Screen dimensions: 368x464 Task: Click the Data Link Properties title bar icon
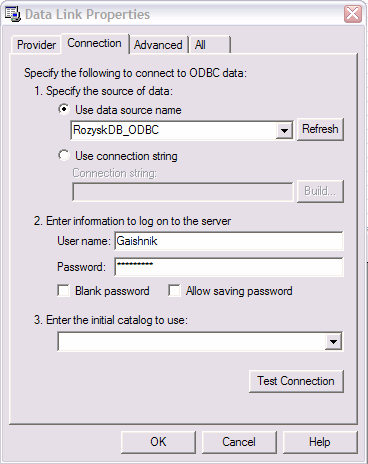(x=13, y=15)
